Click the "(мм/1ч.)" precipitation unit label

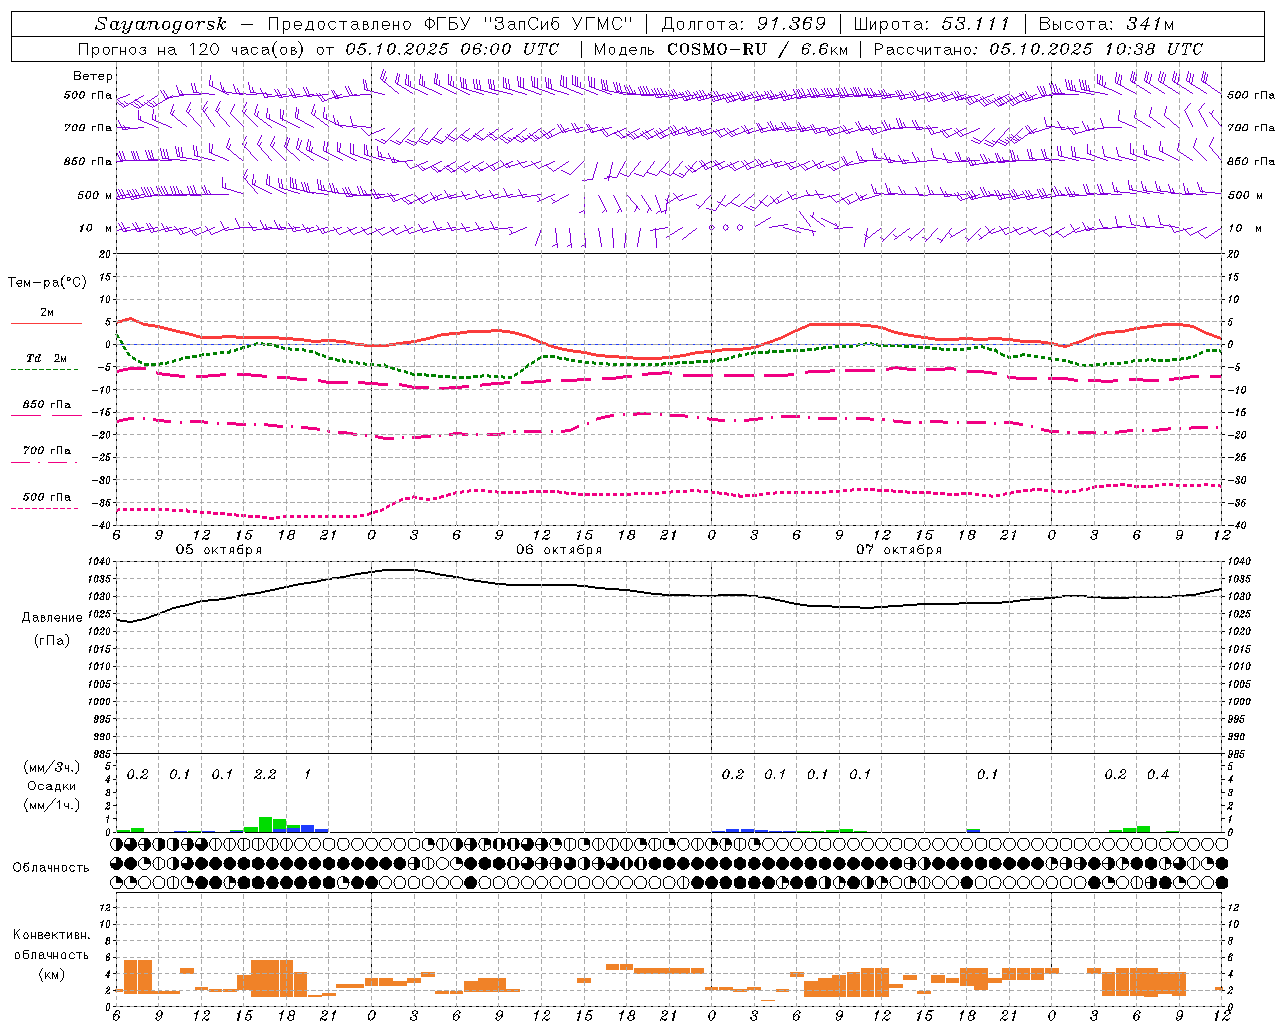[x=51, y=805]
